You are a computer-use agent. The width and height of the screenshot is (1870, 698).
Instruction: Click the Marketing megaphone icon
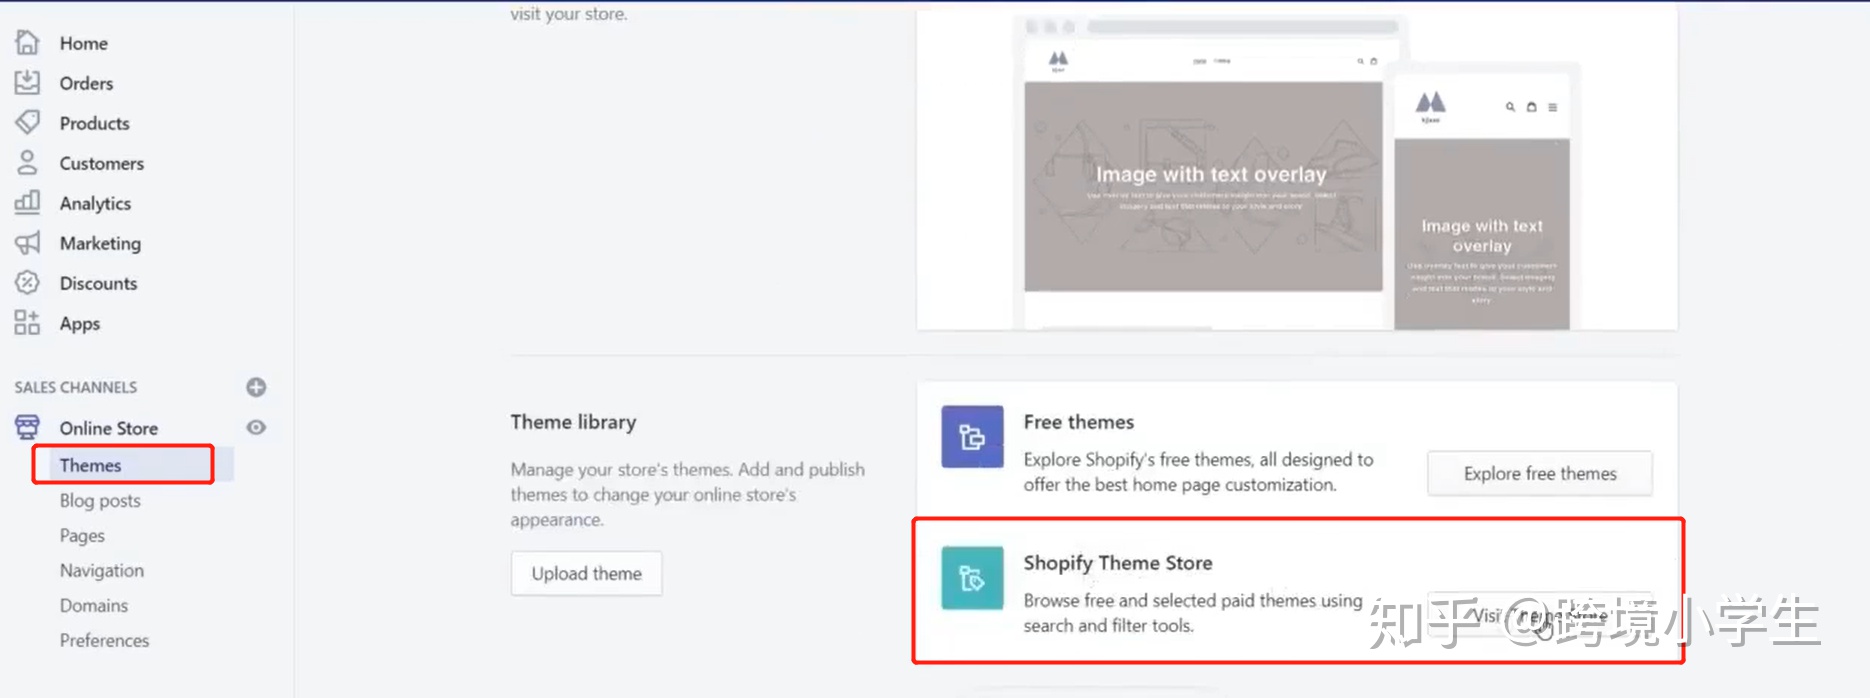[27, 242]
